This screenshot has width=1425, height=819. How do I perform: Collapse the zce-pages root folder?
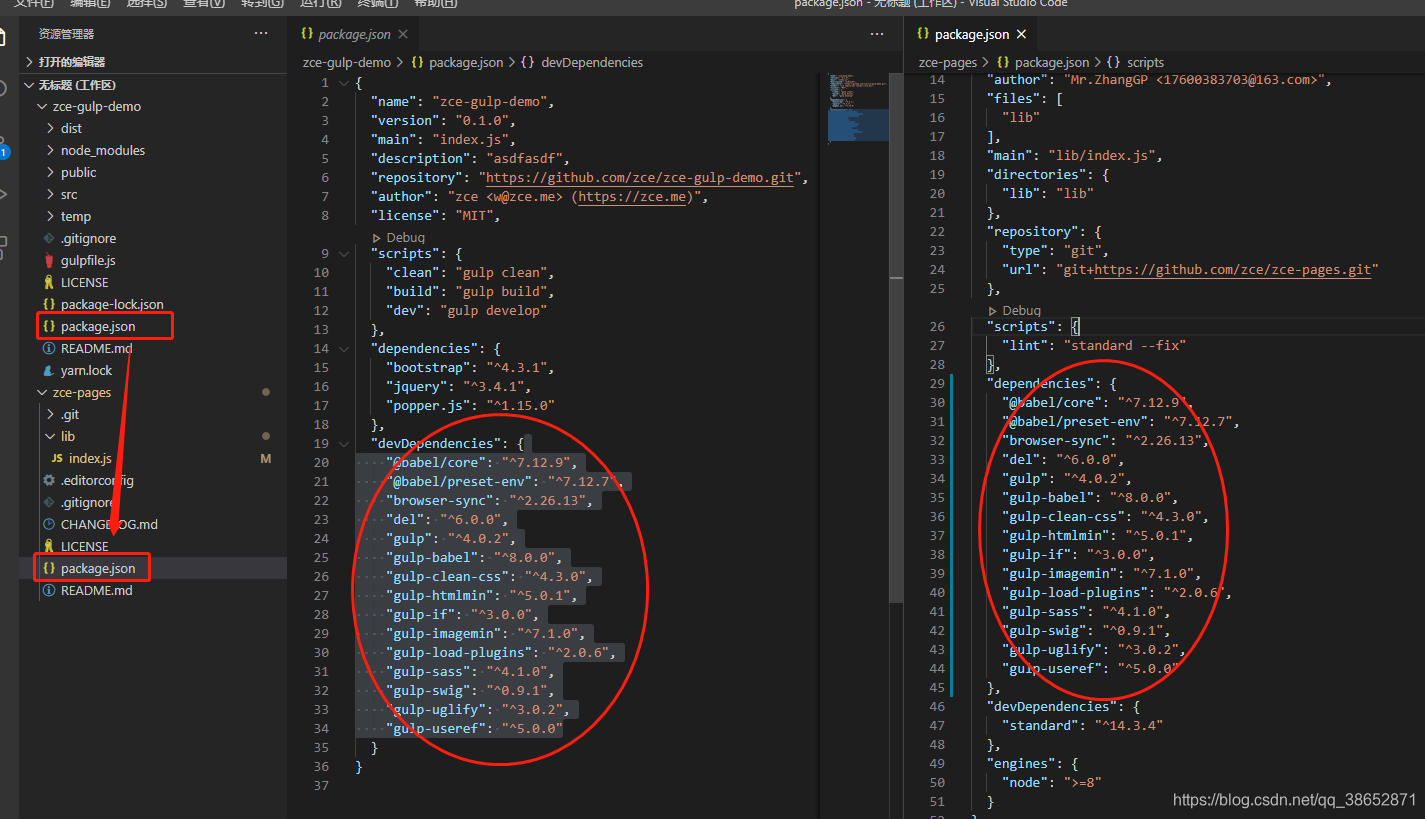[x=42, y=392]
